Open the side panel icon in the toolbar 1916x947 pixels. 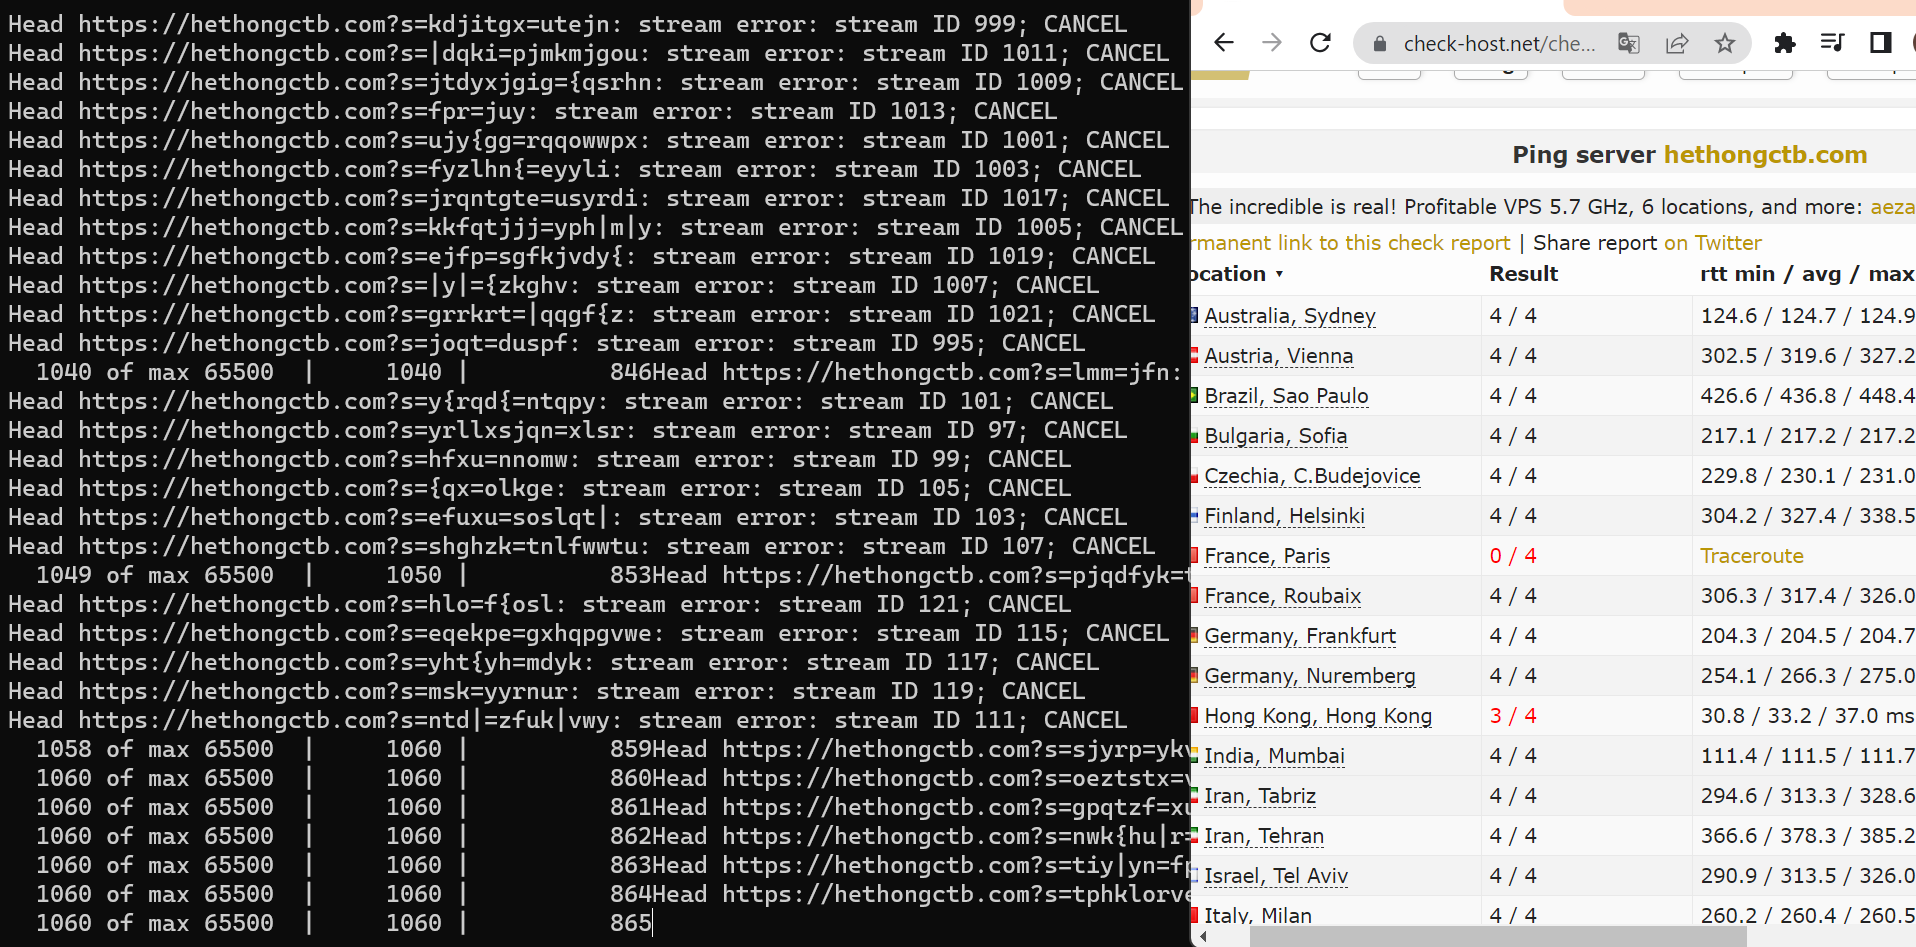pyautogui.click(x=1880, y=43)
